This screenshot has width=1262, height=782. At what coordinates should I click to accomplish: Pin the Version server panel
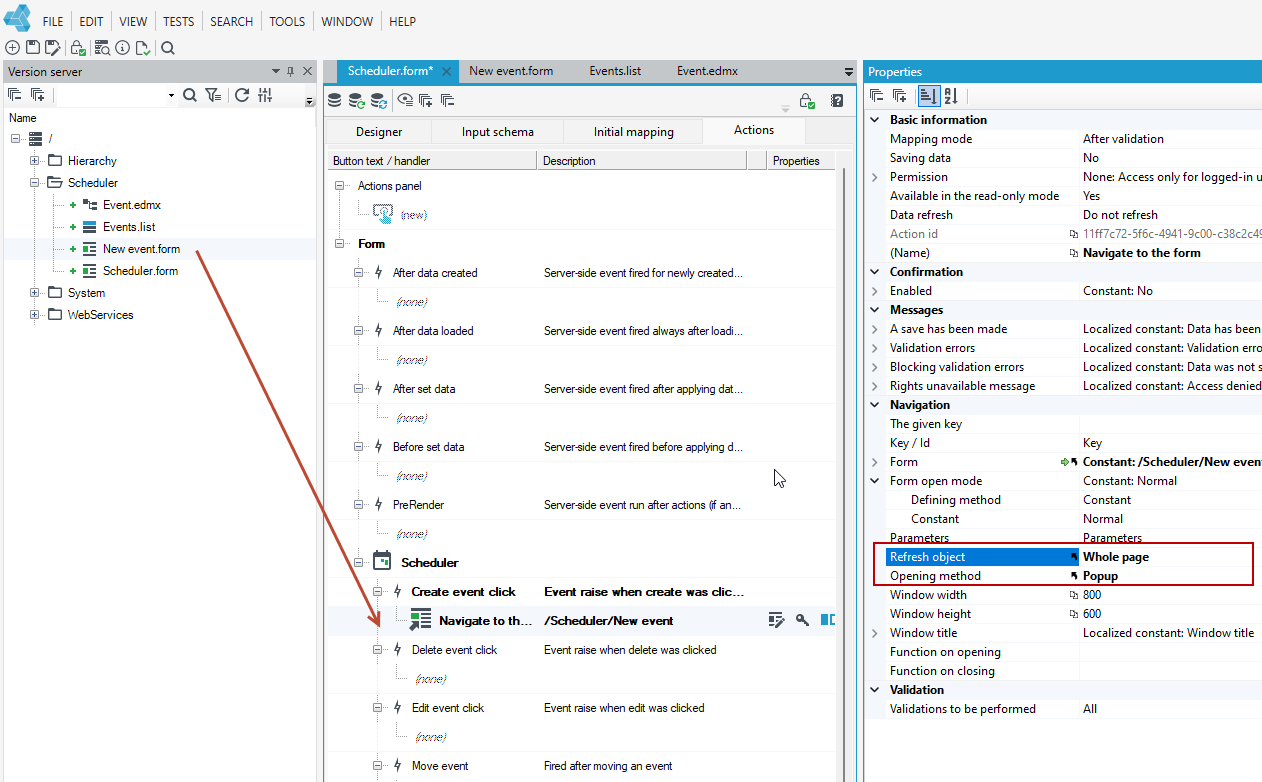pos(291,71)
